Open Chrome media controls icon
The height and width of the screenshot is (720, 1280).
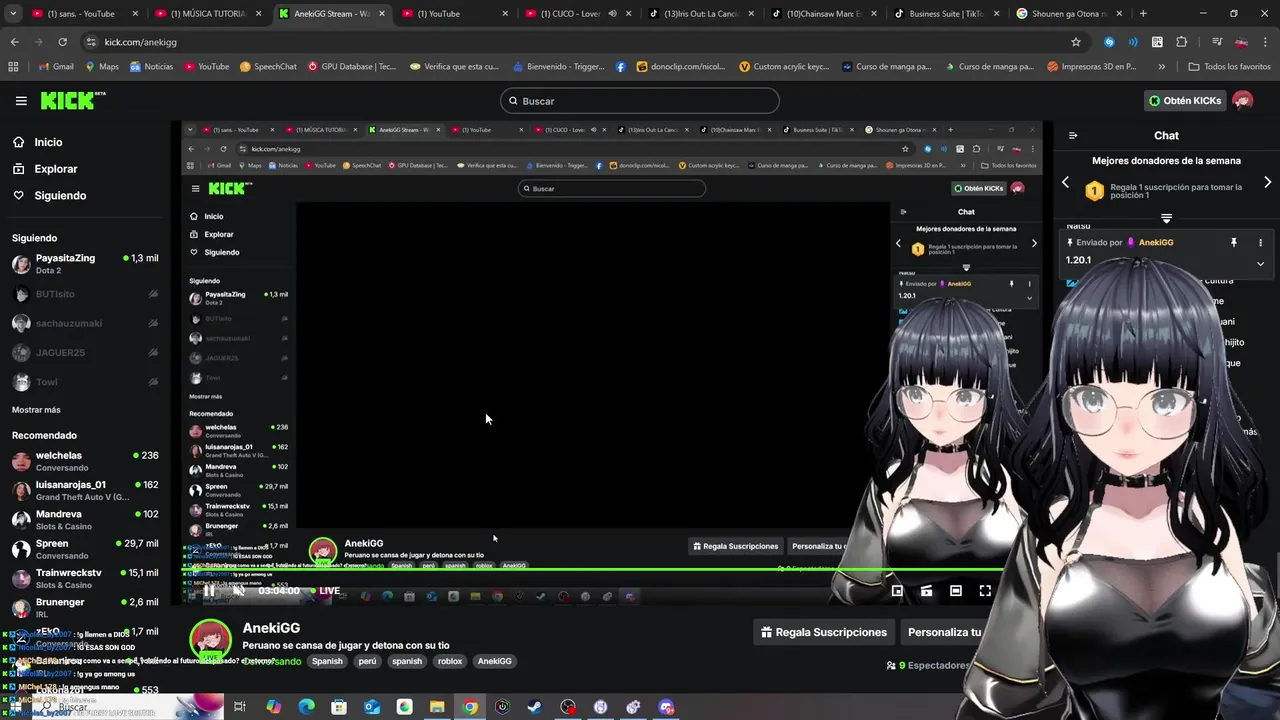point(1216,42)
